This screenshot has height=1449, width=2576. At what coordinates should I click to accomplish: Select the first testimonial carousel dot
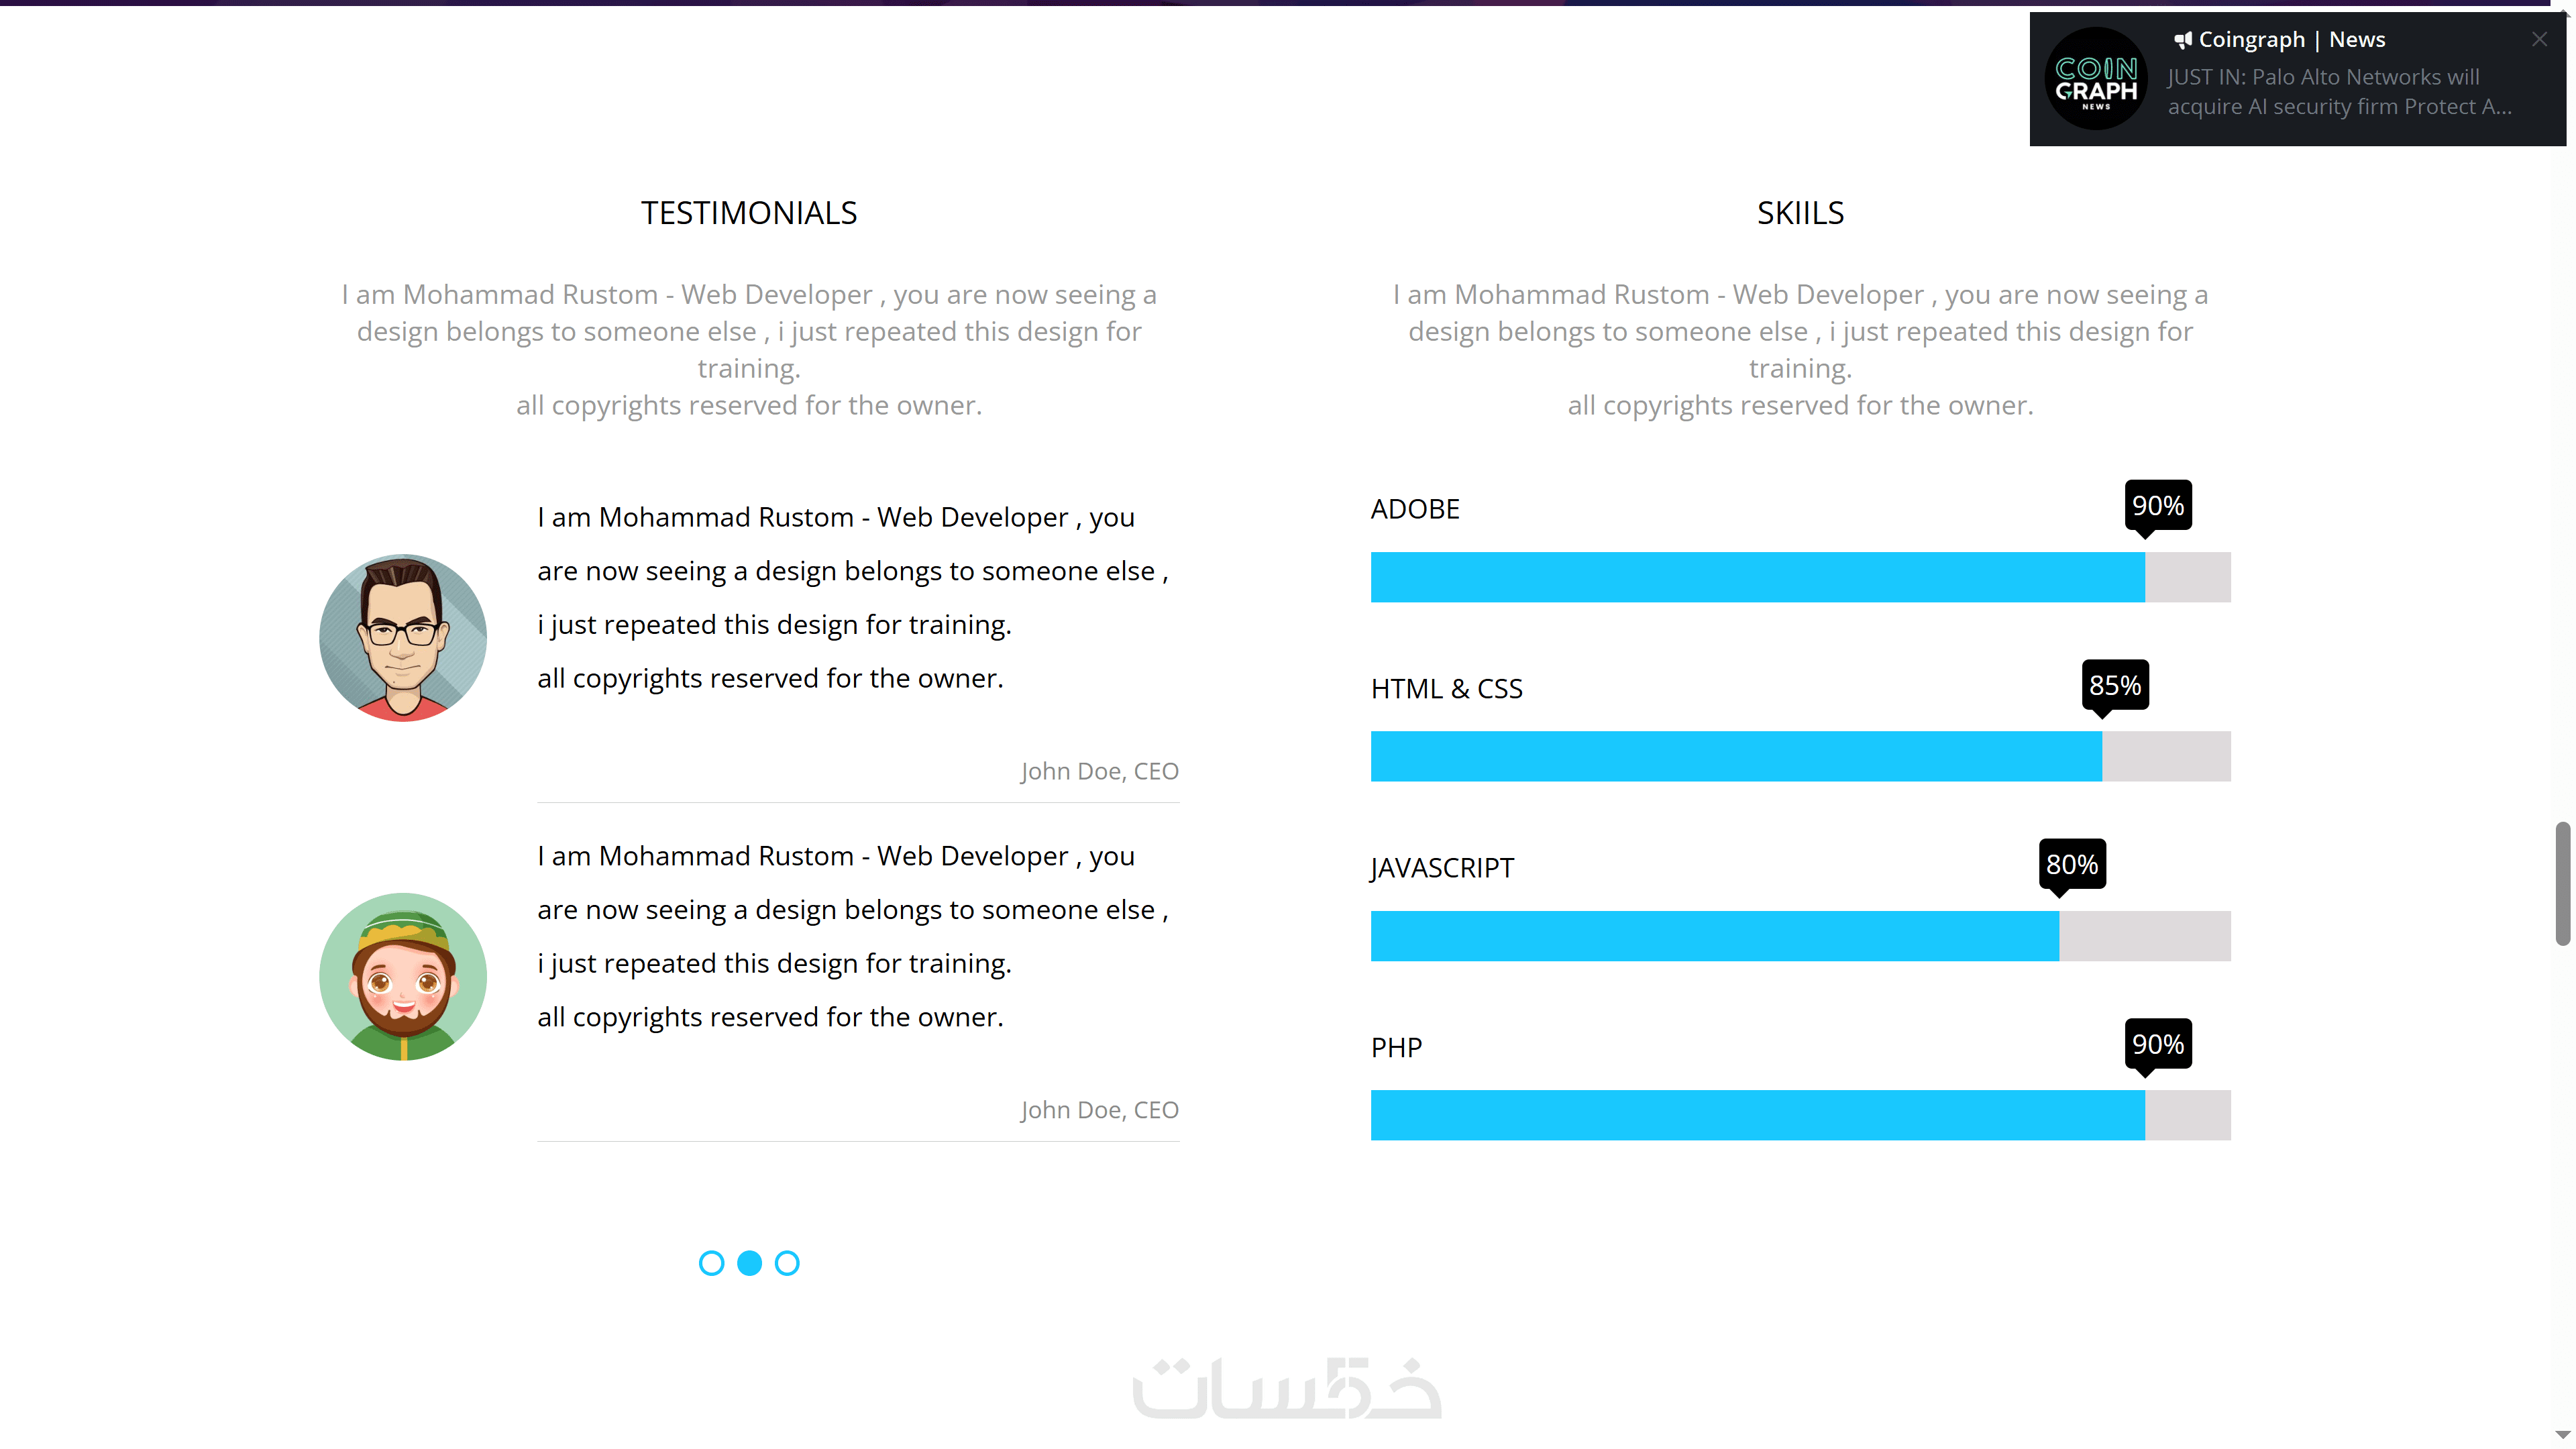pyautogui.click(x=711, y=1263)
